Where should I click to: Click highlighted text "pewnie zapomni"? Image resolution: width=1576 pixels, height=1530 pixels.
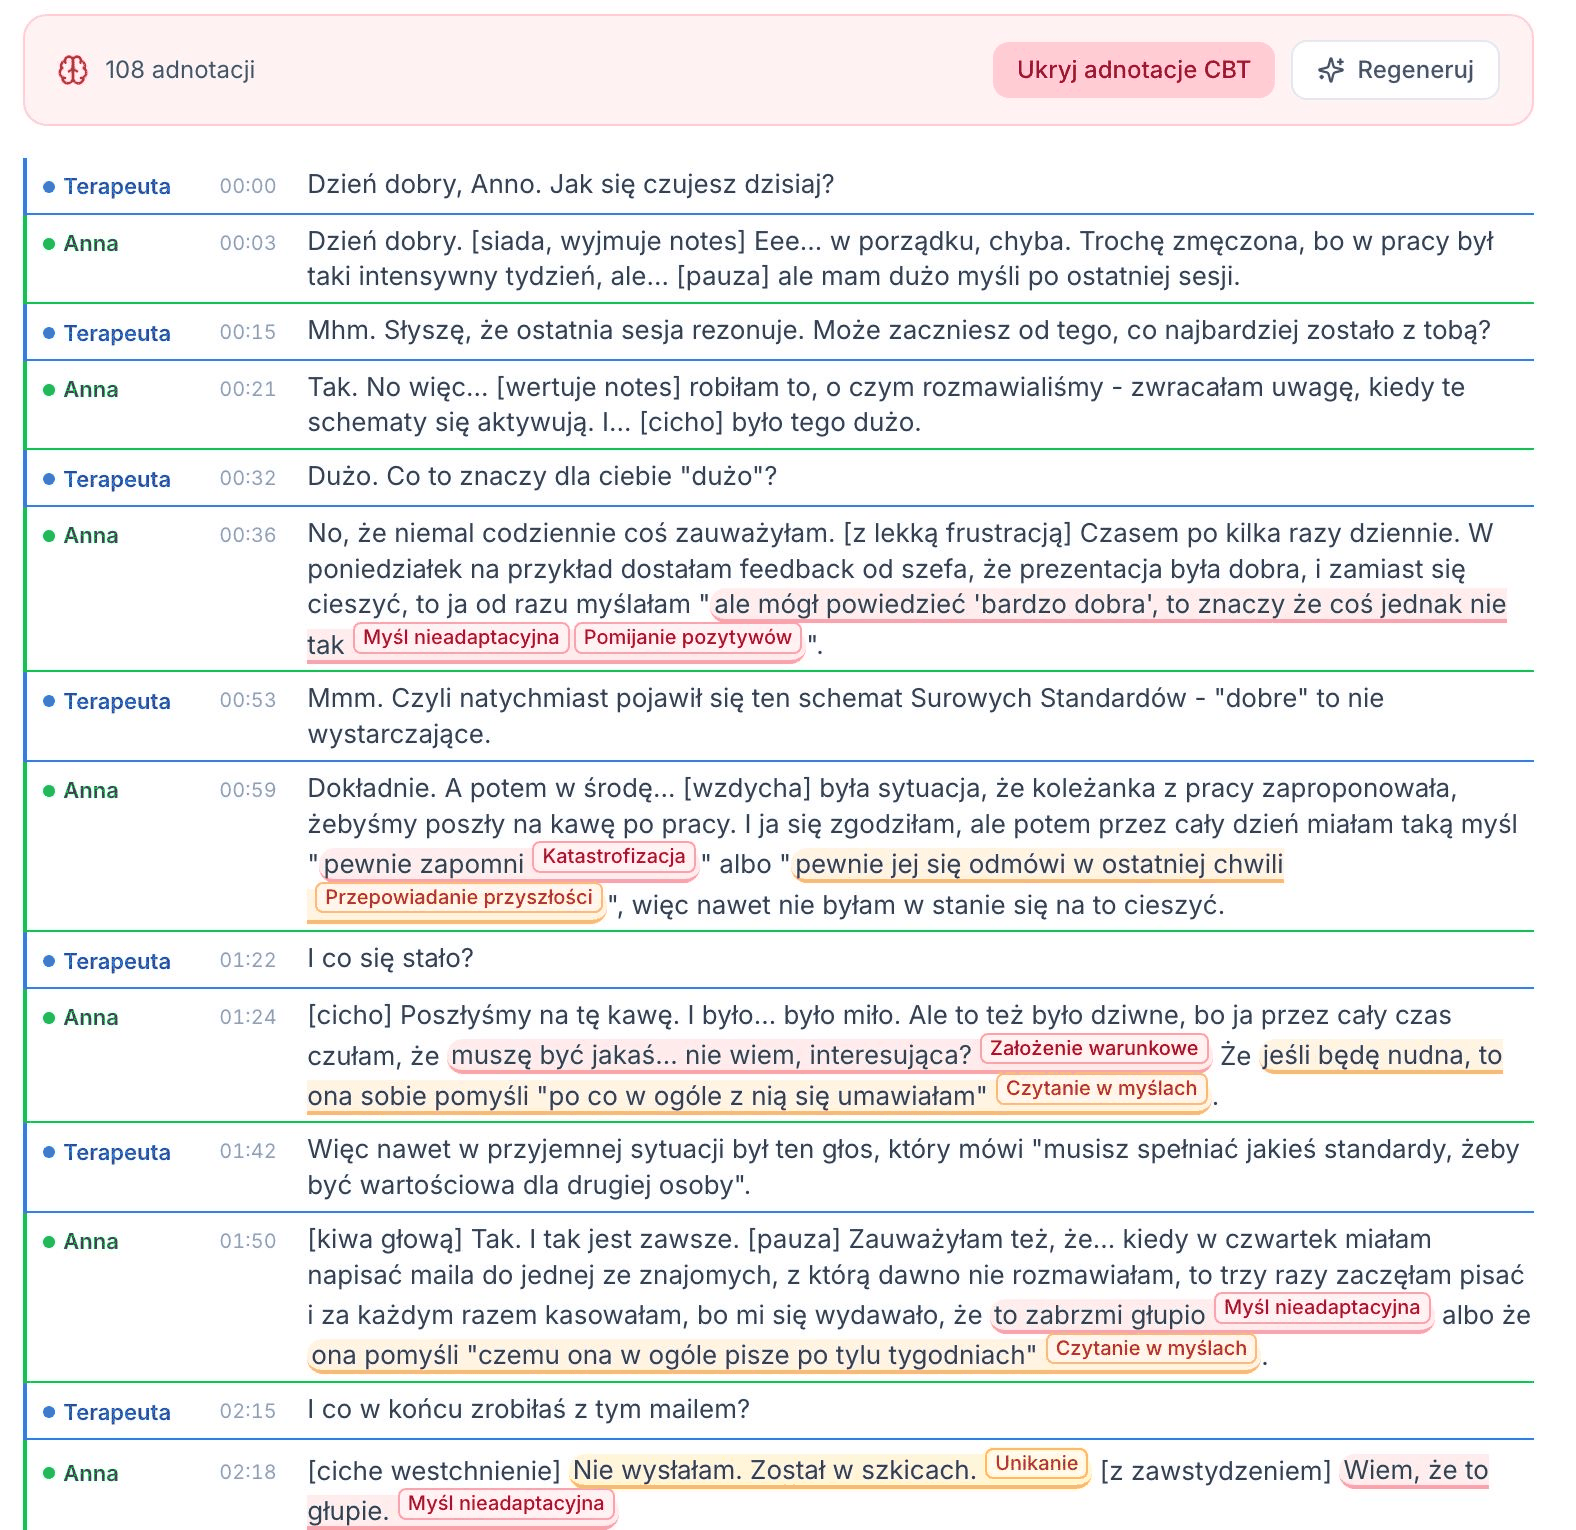pyautogui.click(x=423, y=864)
